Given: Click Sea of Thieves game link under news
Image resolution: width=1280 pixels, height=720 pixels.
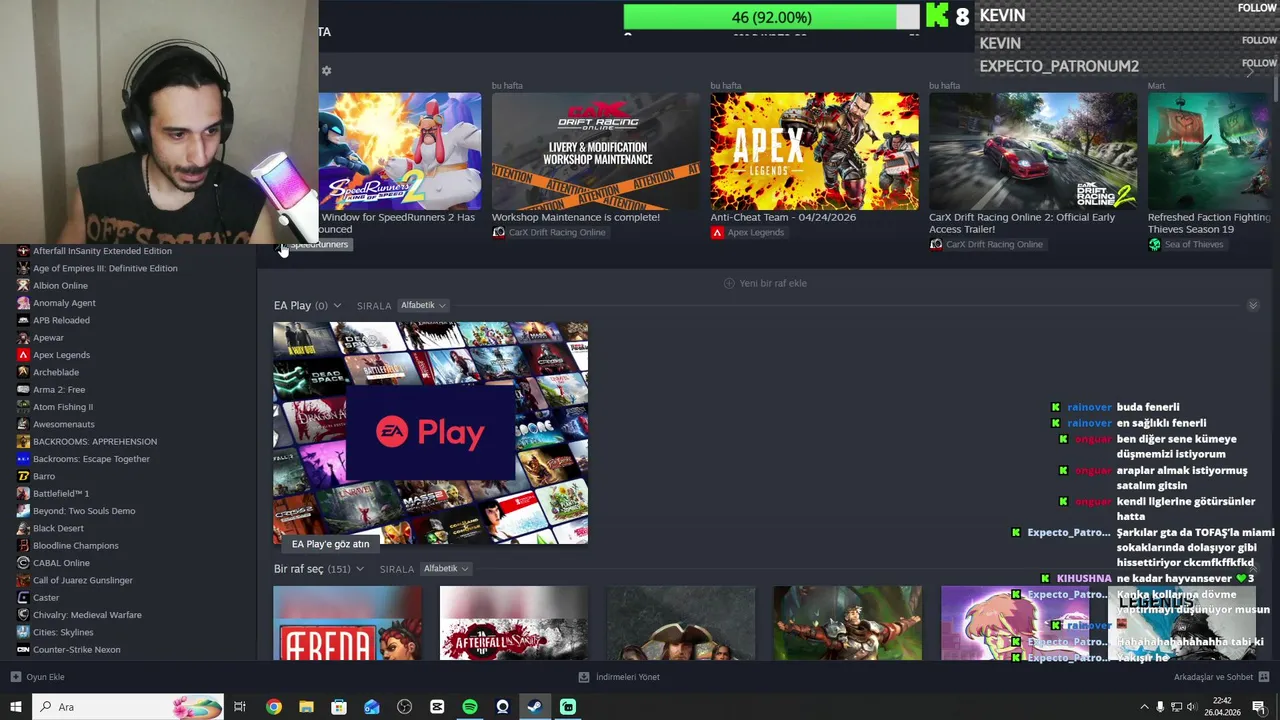Looking at the screenshot, I should click(1193, 244).
